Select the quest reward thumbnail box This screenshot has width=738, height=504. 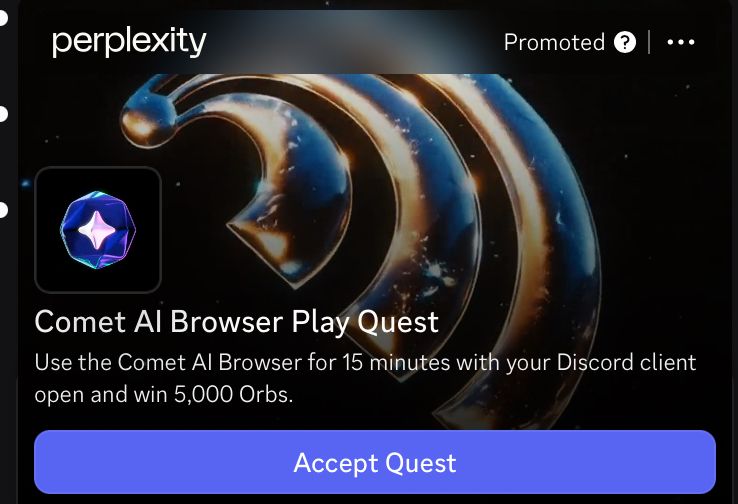coord(98,230)
